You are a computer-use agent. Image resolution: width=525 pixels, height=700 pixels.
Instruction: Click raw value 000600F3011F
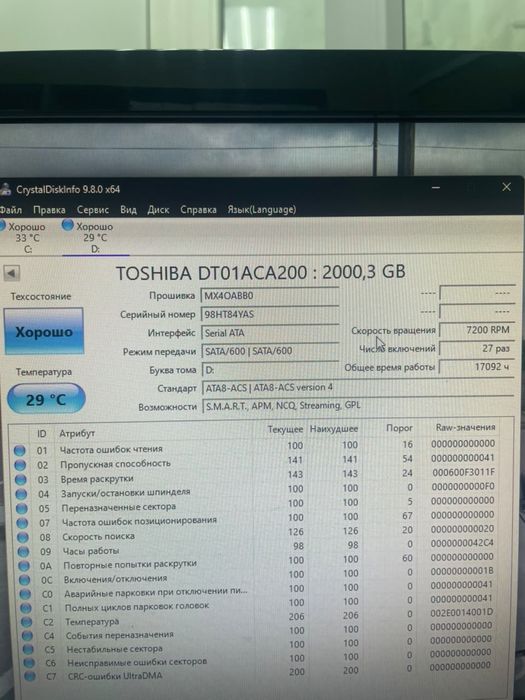coord(463,472)
